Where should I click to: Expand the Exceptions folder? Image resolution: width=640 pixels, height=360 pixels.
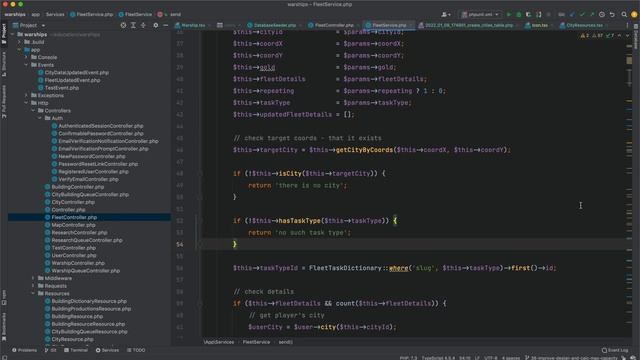[26, 96]
